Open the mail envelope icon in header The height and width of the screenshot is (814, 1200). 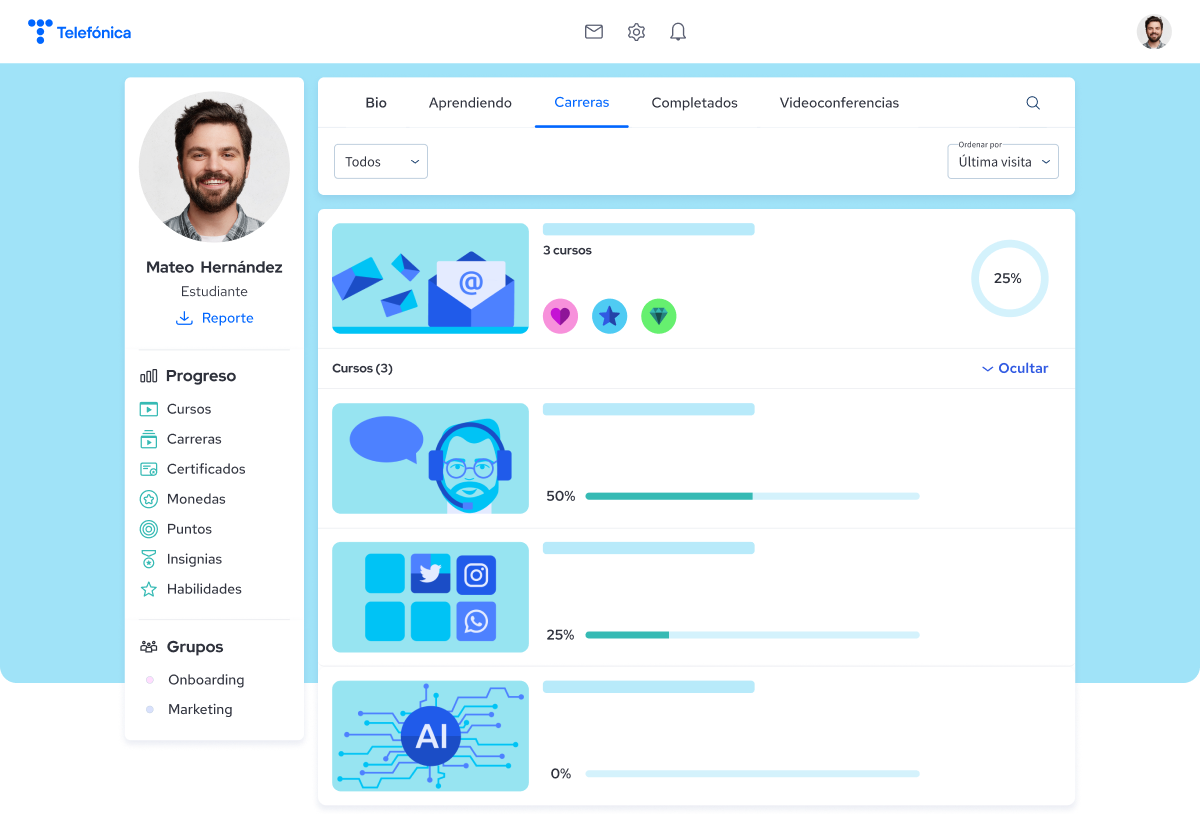tap(594, 32)
